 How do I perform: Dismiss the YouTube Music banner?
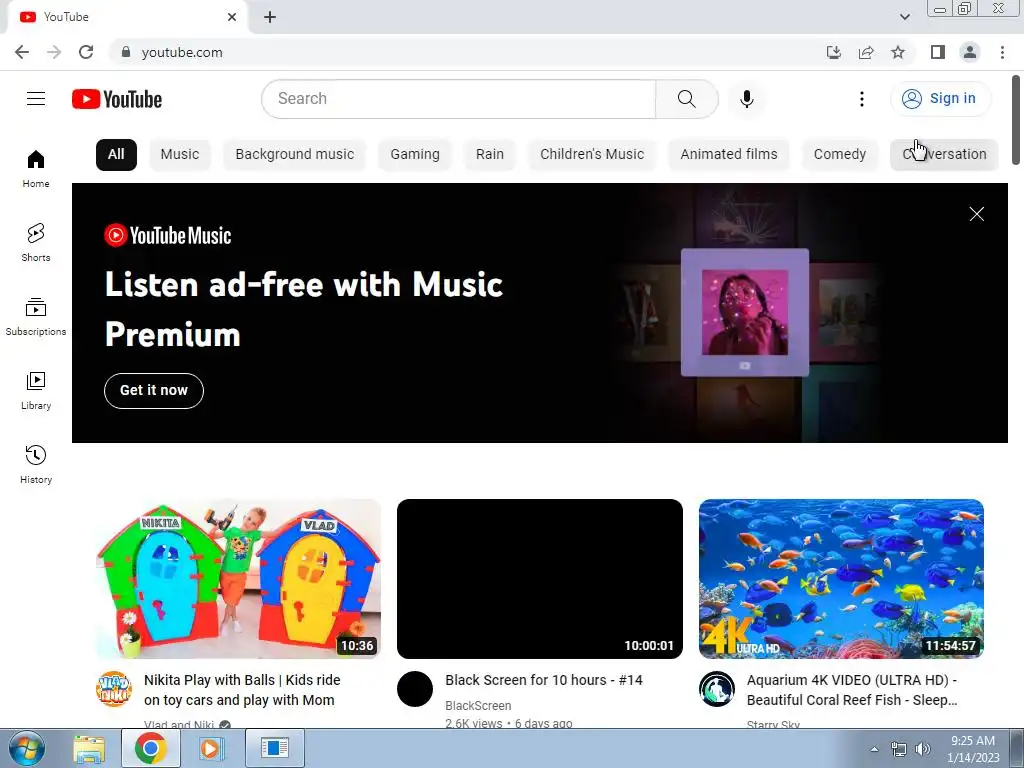976,214
